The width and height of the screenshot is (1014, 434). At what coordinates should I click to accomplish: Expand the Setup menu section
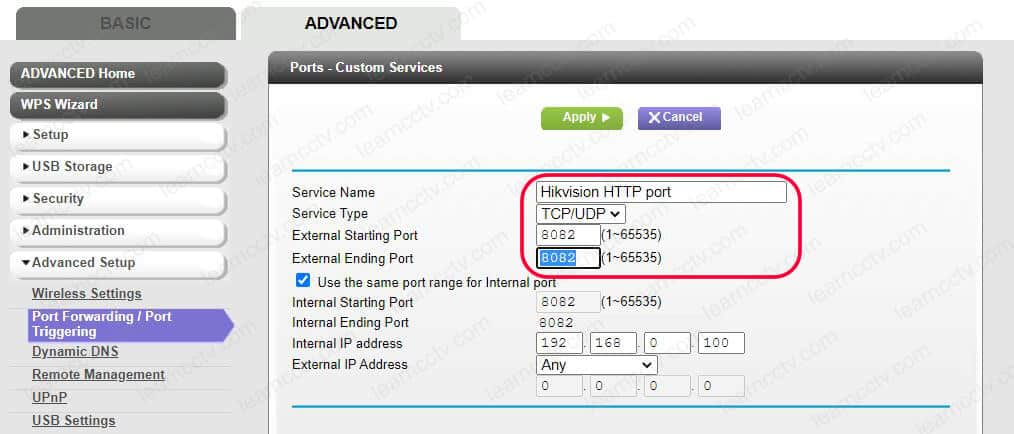pos(116,135)
